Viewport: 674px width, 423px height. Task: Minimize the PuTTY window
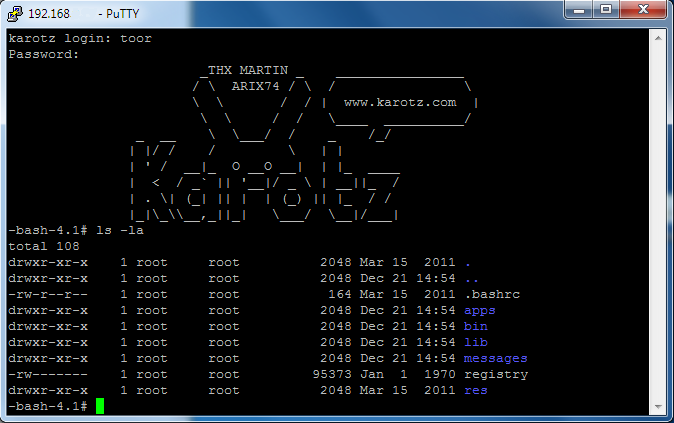click(x=579, y=9)
